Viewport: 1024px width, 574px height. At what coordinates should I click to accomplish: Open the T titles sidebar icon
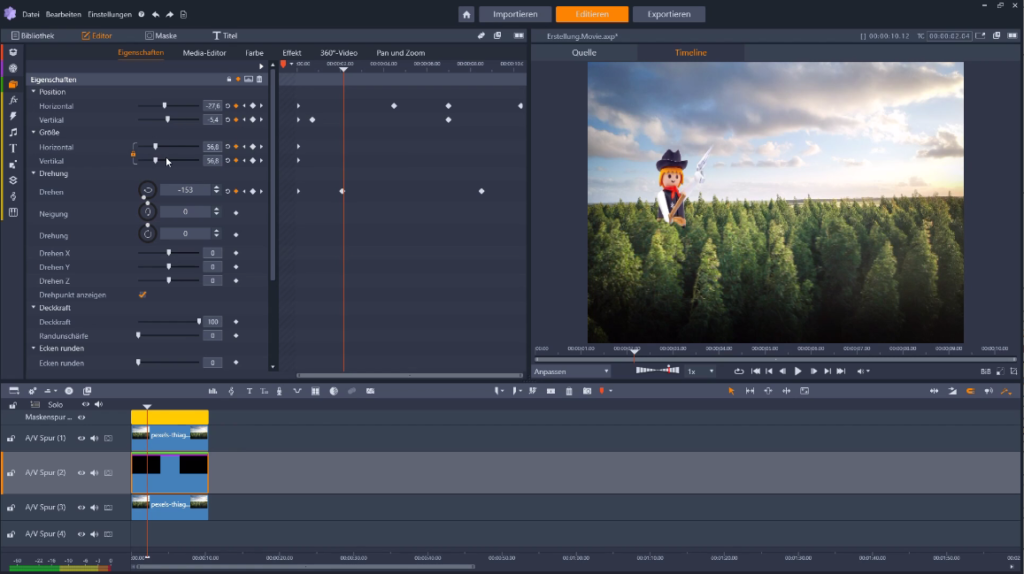(x=13, y=148)
